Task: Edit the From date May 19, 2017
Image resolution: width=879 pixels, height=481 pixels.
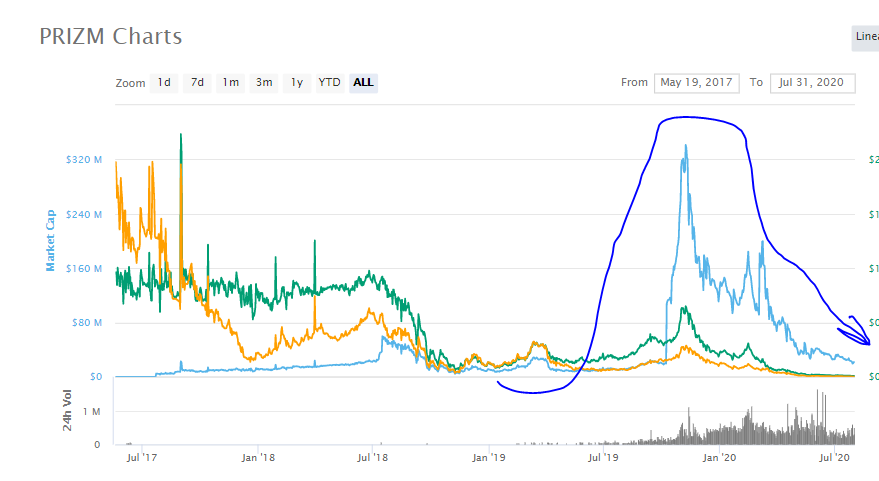Action: (696, 83)
